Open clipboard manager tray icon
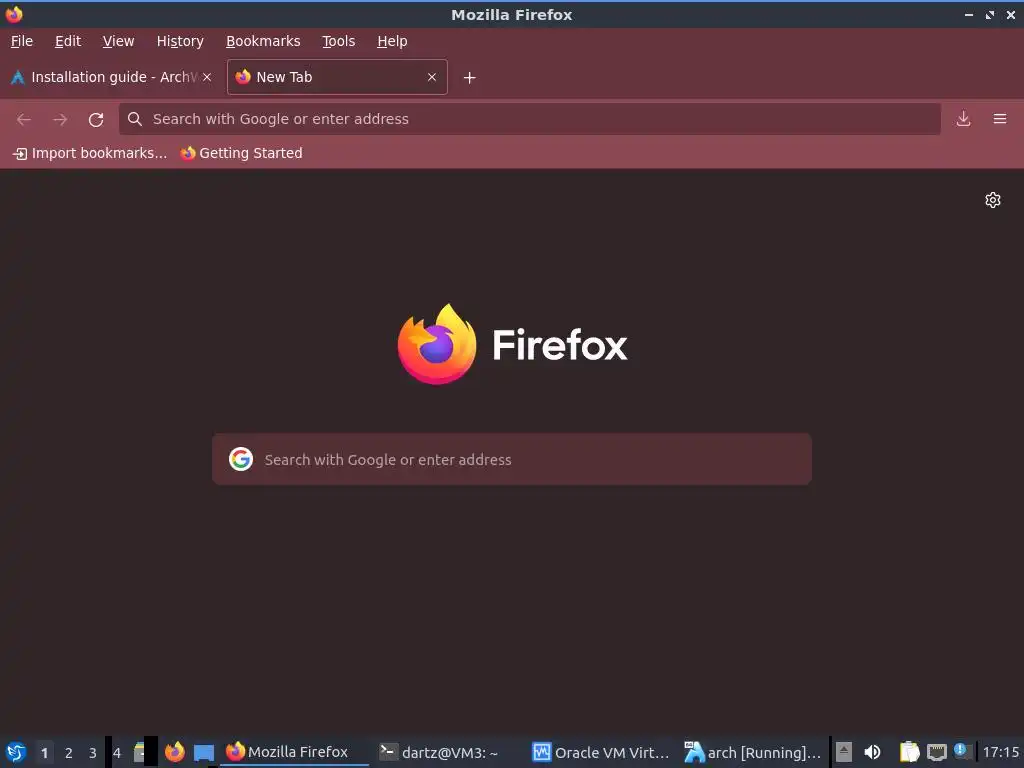1024x768 pixels. (x=909, y=752)
